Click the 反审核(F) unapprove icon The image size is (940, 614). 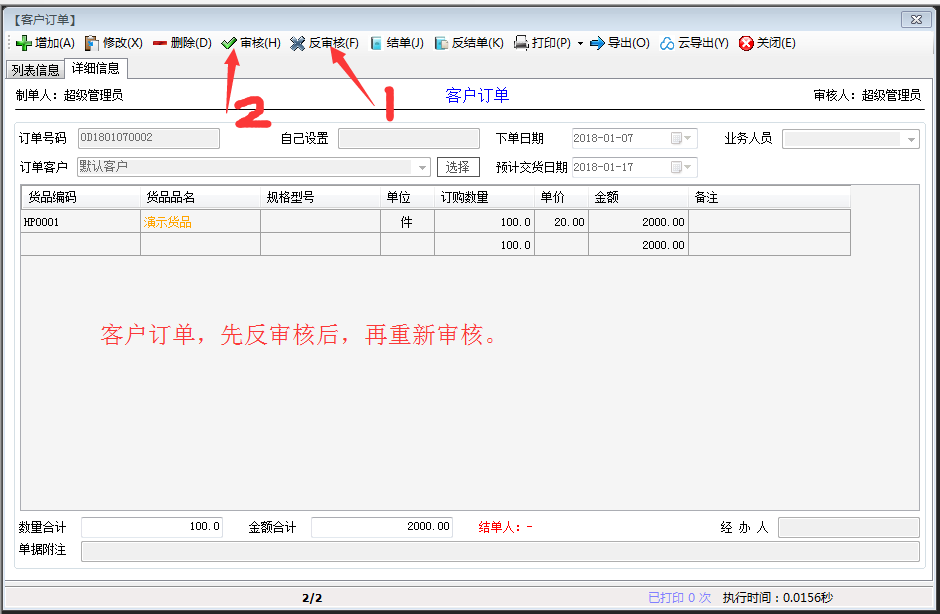(297, 43)
